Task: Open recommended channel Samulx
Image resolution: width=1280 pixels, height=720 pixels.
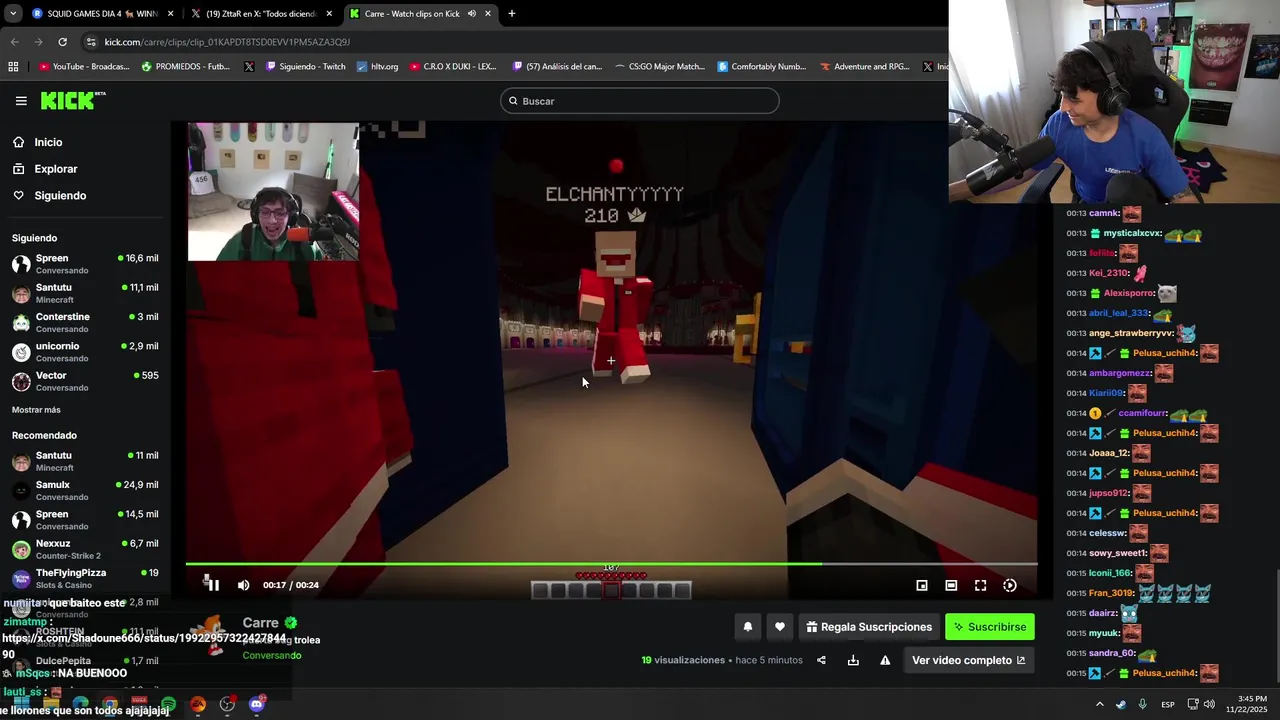Action: click(85, 490)
